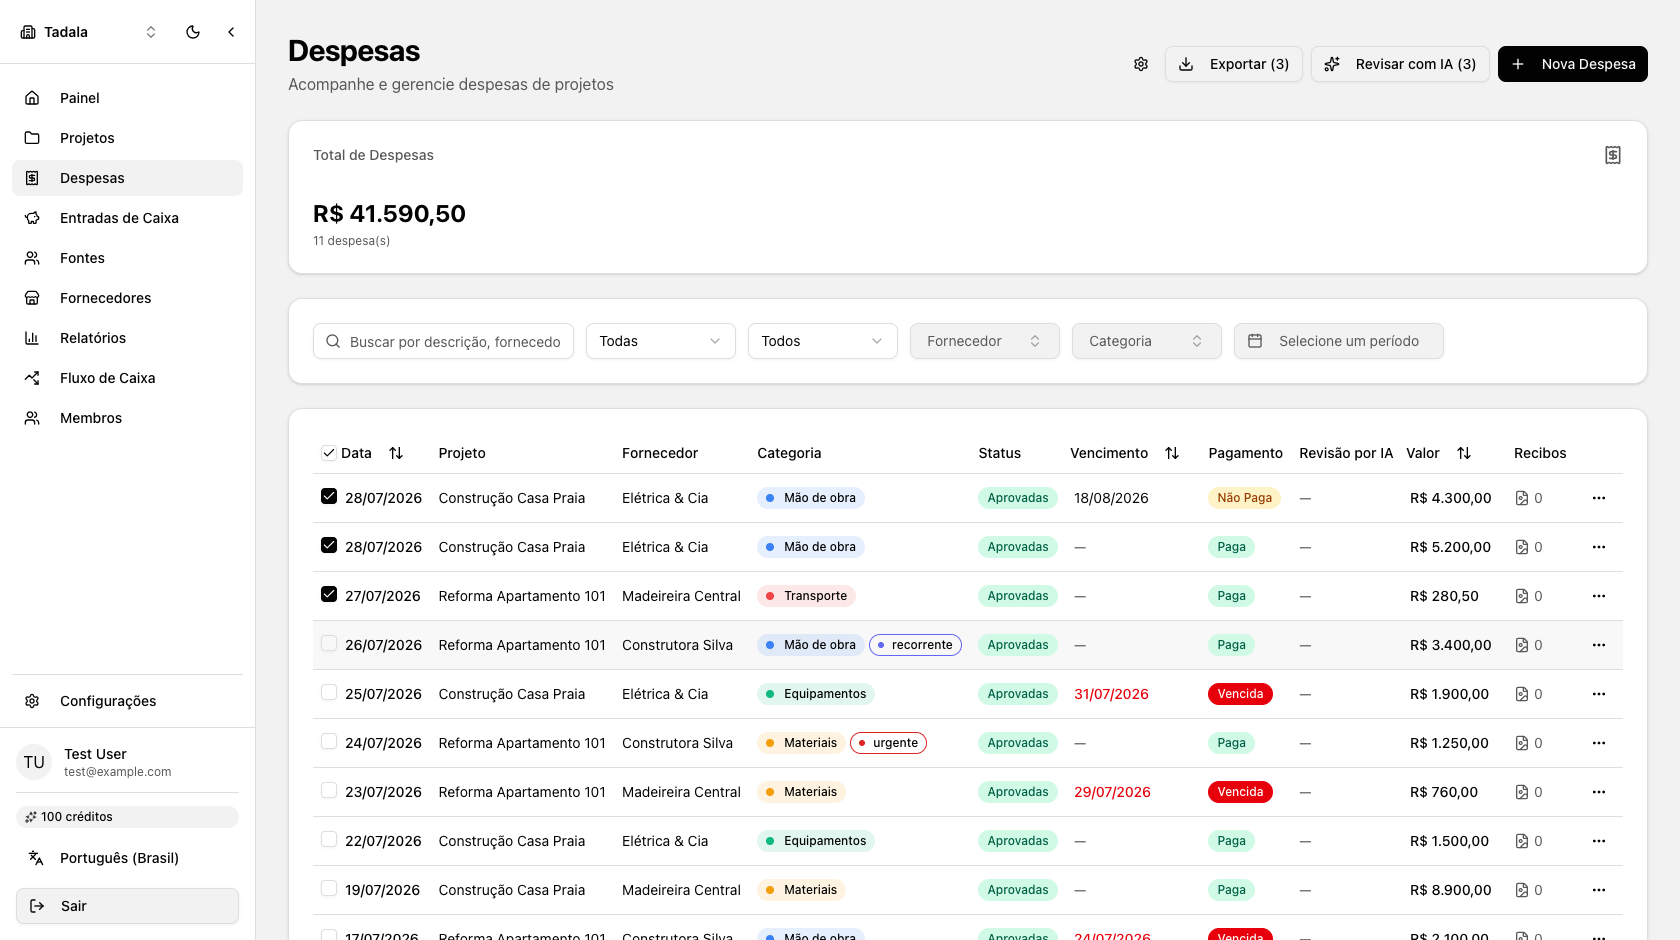Open receipts icon for R$ 1.500,00 row
Screen dimensions: 1680x940
[x=1522, y=841]
